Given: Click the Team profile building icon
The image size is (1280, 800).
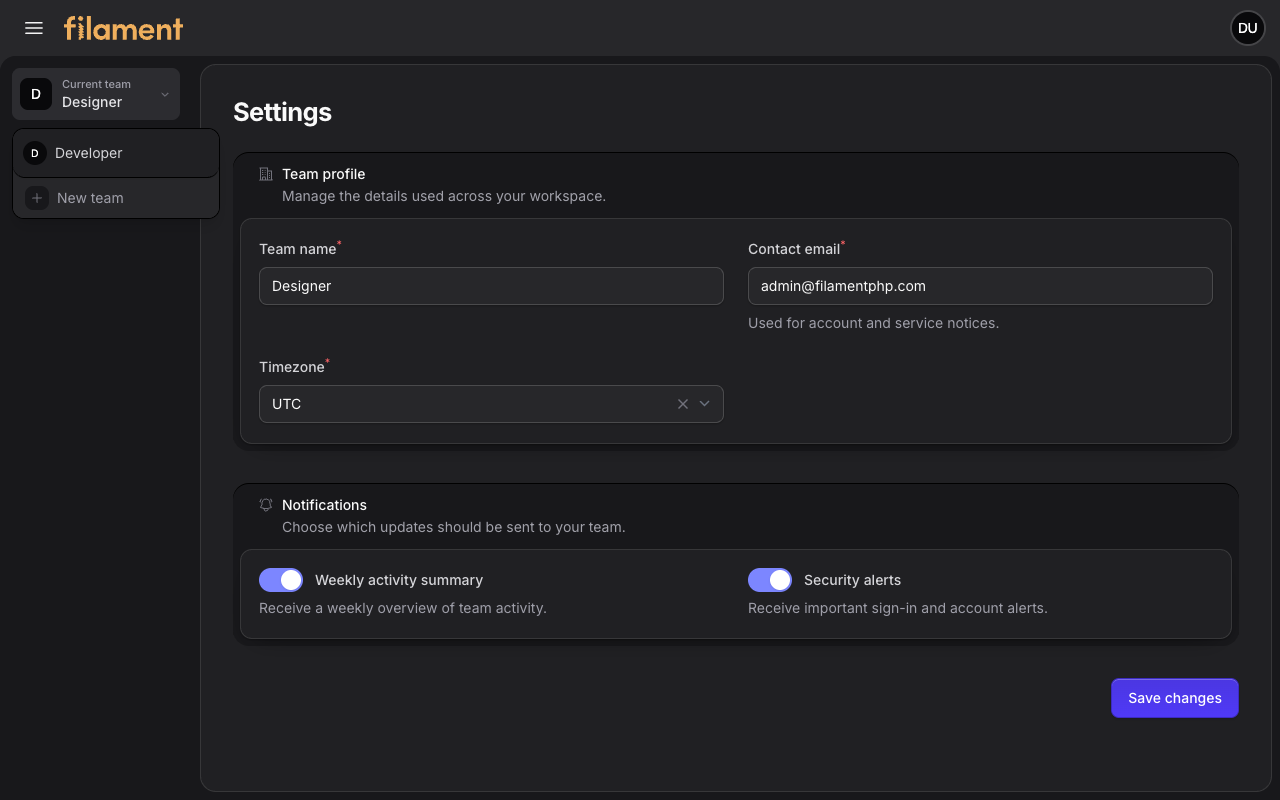Looking at the screenshot, I should click(266, 174).
